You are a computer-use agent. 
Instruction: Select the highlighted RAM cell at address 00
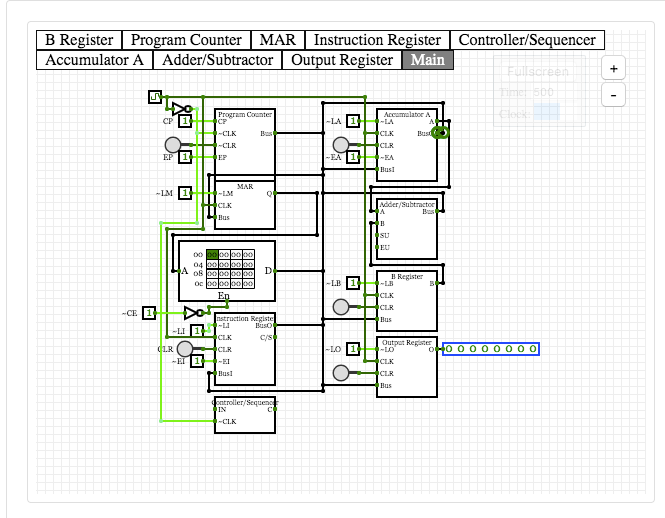[x=212, y=255]
